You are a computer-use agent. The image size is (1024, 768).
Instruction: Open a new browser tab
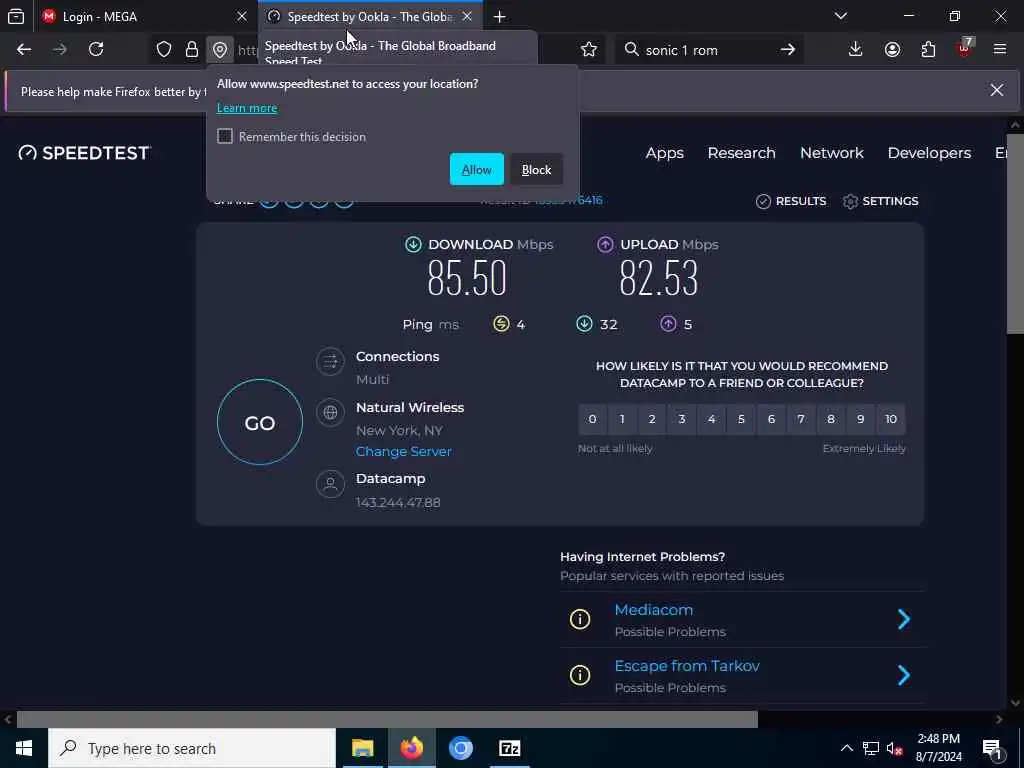[x=500, y=17]
